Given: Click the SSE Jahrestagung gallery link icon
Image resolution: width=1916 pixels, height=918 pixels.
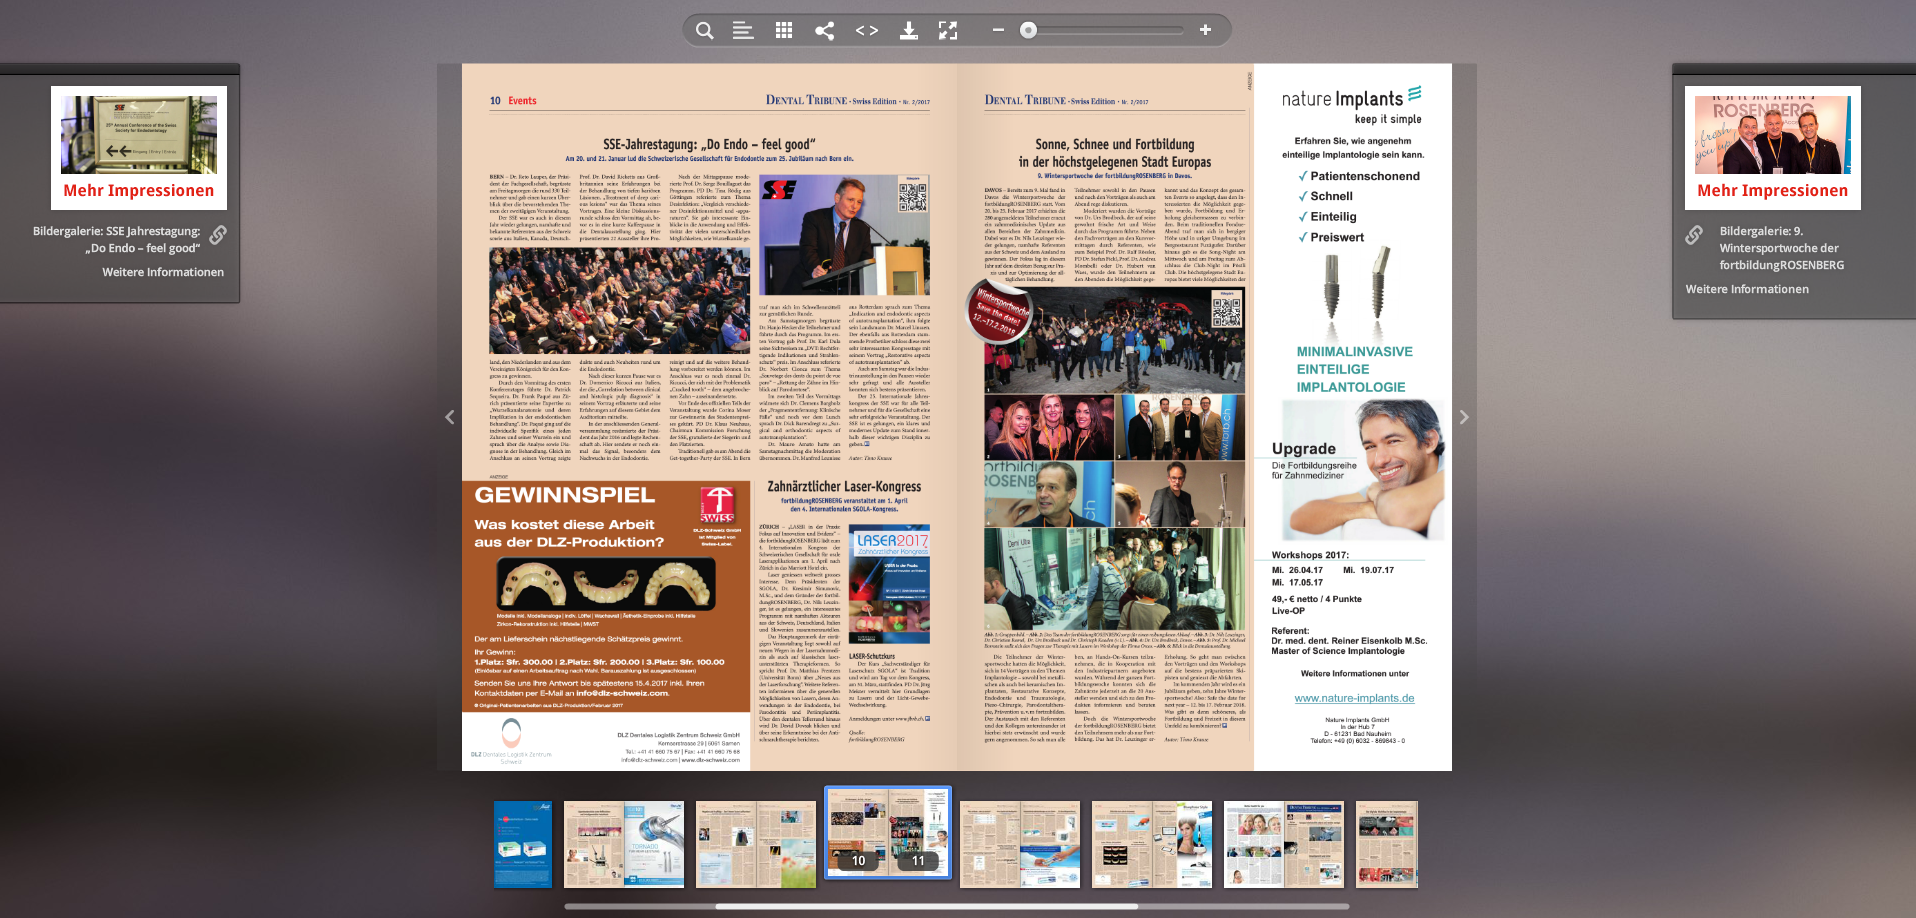Looking at the screenshot, I should click(218, 235).
